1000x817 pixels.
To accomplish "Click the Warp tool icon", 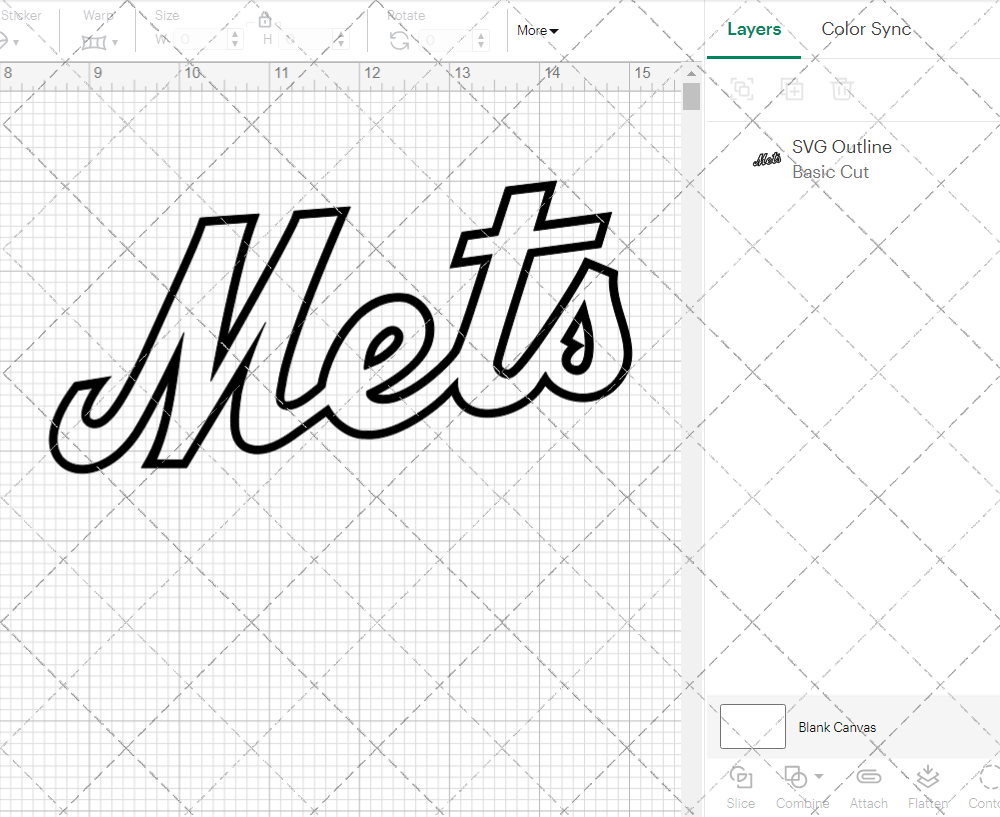I will 94,43.
